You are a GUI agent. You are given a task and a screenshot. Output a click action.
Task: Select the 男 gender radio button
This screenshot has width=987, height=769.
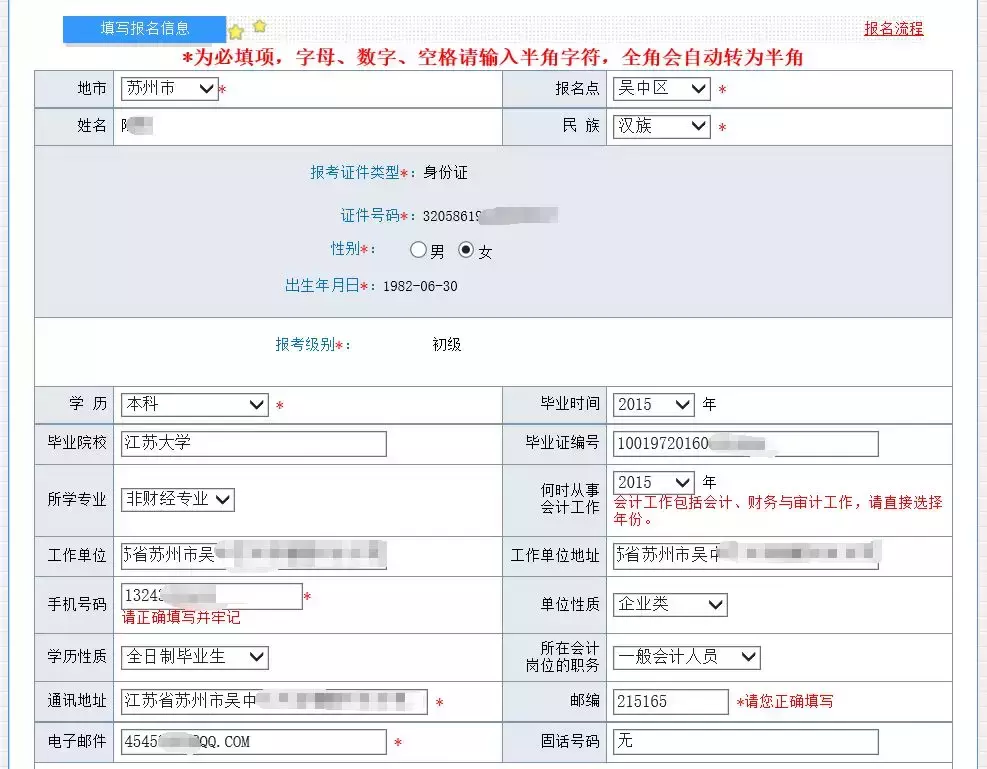pos(419,252)
